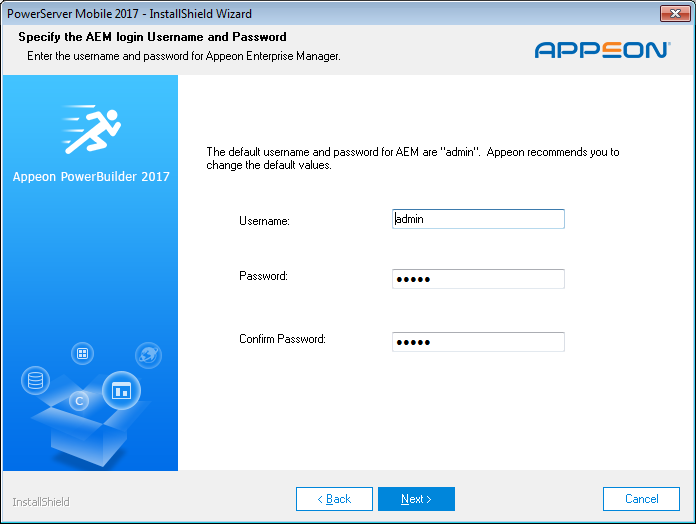Cancel the installation wizard
This screenshot has width=696, height=524.
(x=641, y=499)
